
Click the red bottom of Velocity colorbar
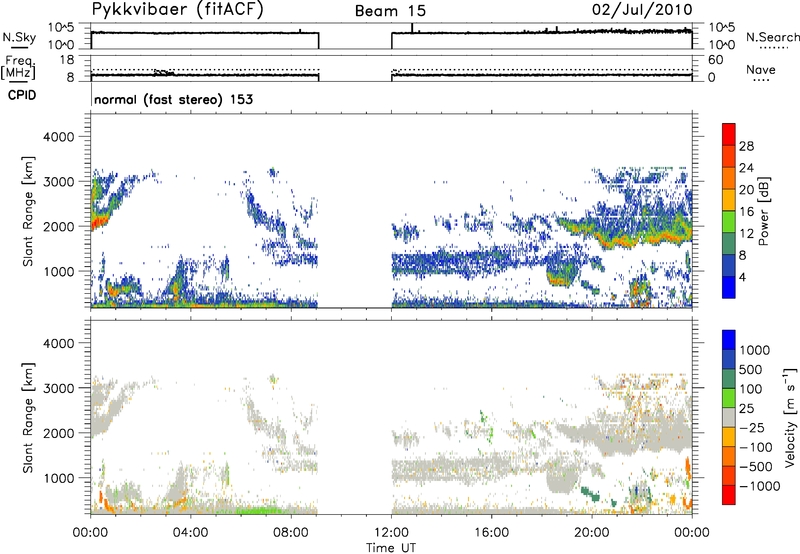[x=729, y=495]
